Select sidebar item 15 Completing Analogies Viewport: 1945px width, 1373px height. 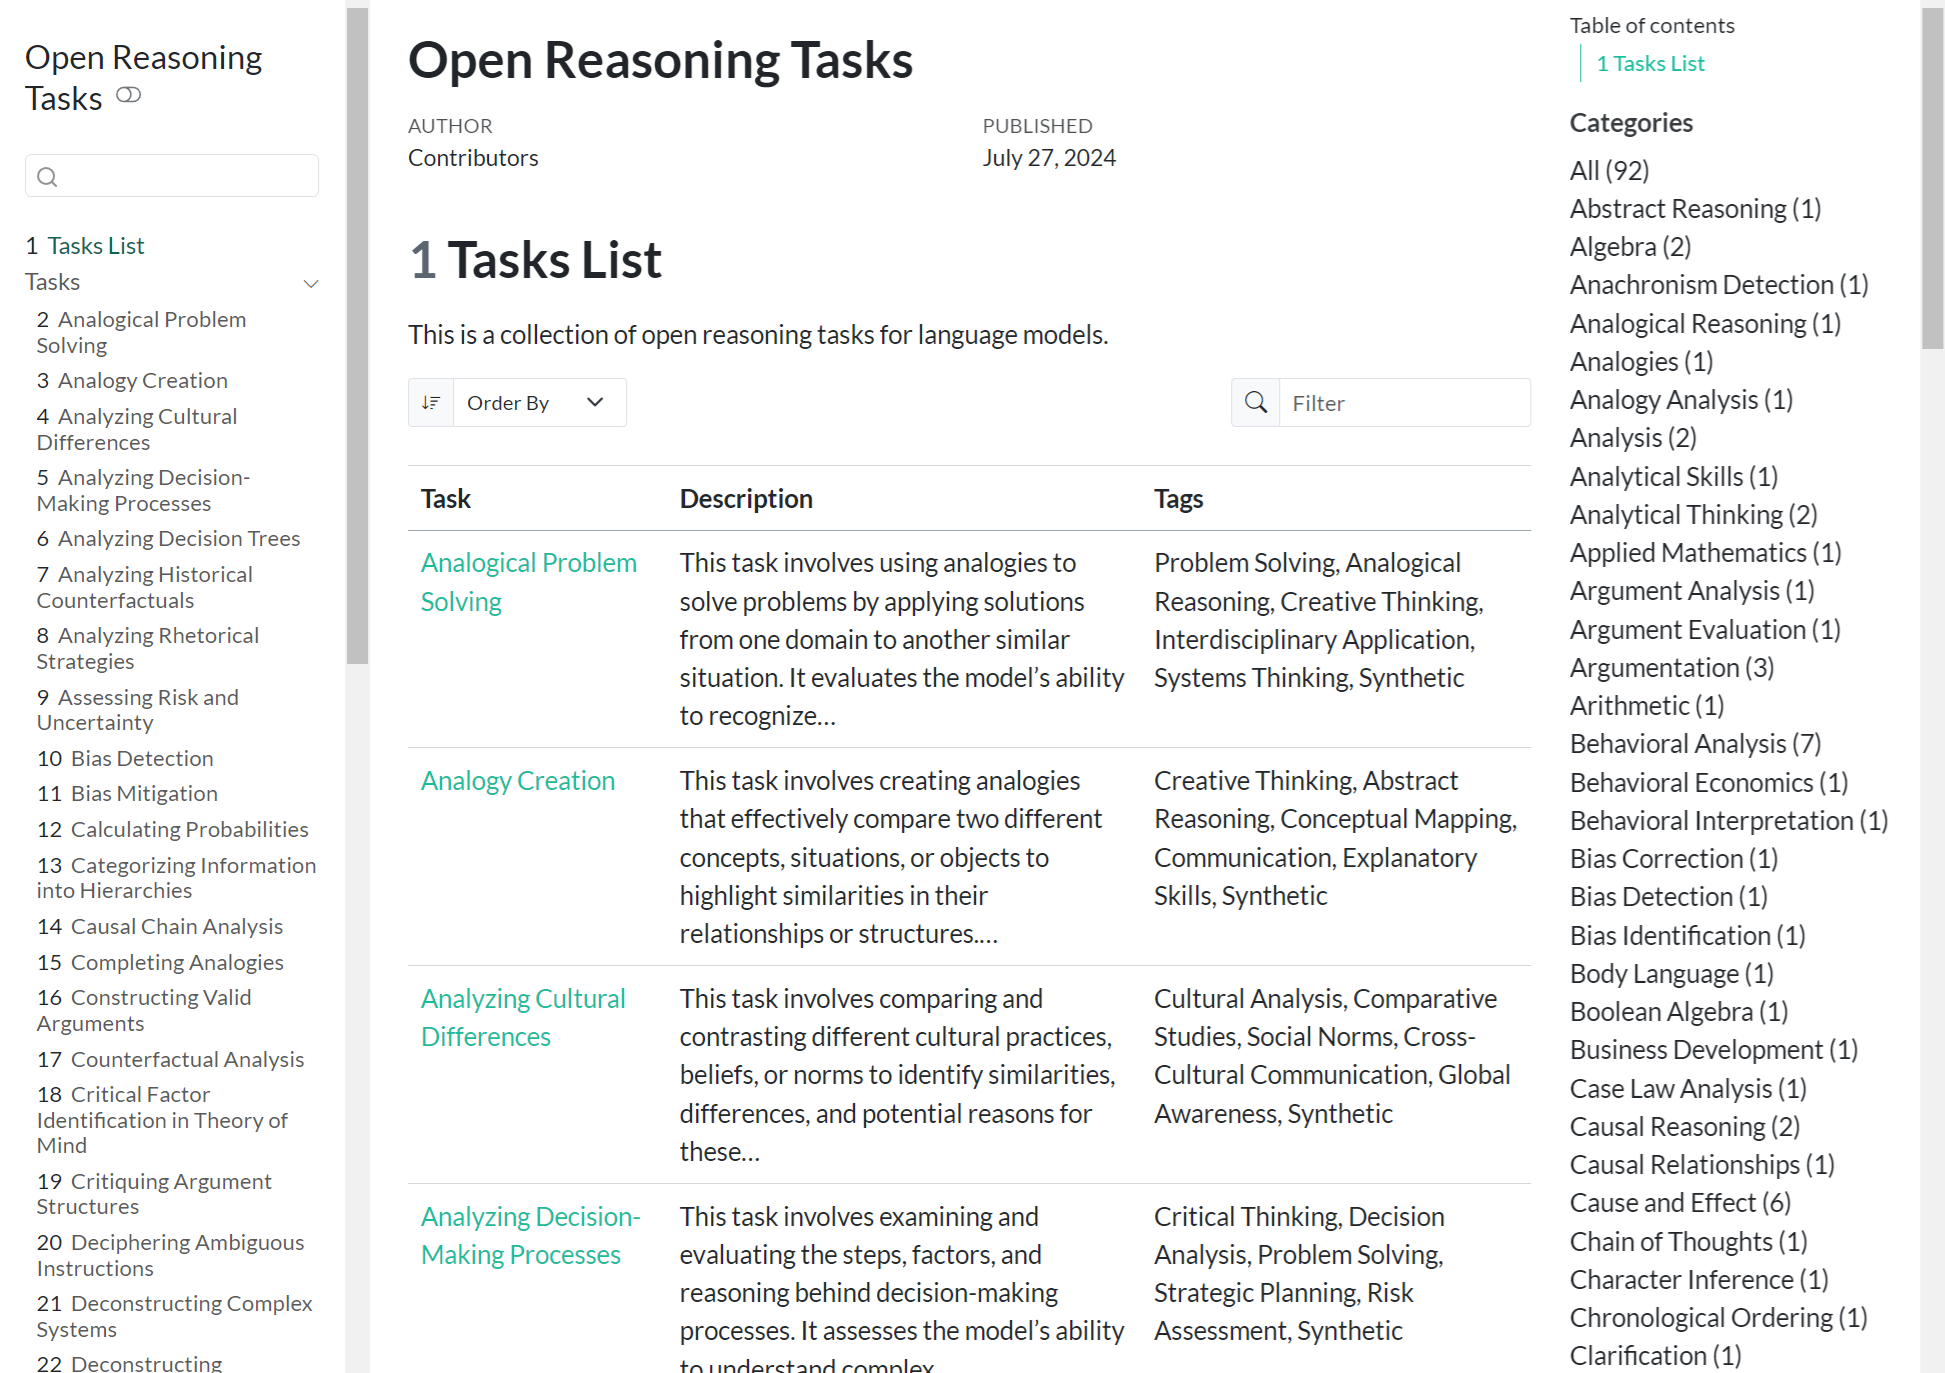160,962
